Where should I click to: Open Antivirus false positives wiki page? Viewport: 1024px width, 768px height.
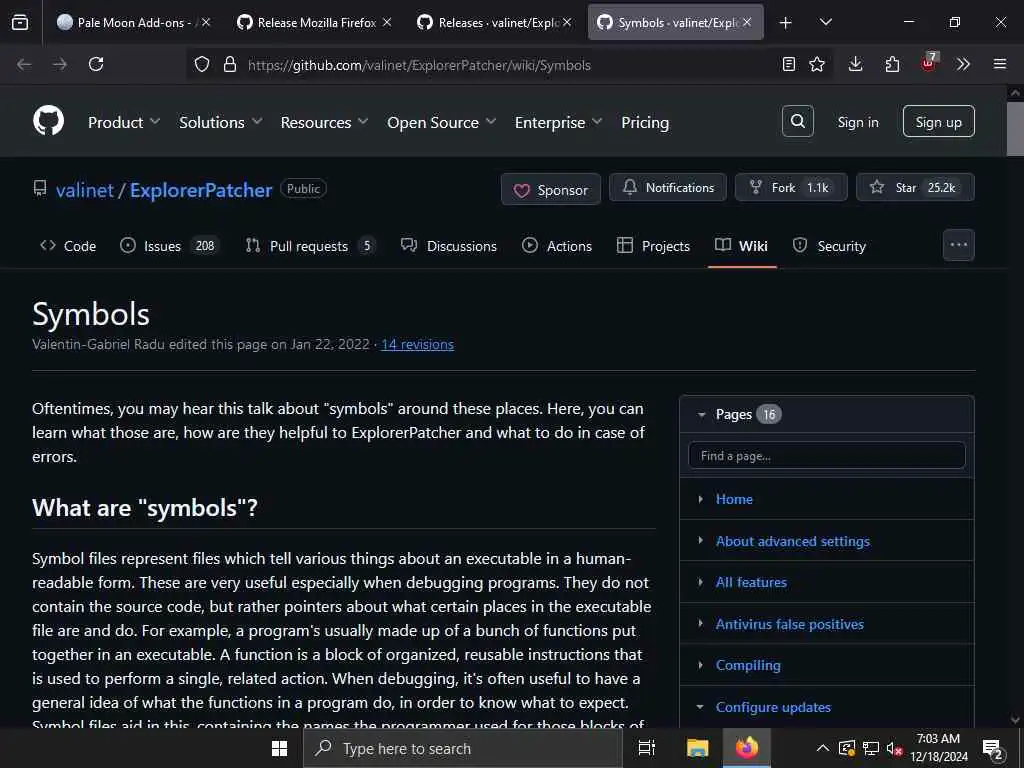point(790,624)
